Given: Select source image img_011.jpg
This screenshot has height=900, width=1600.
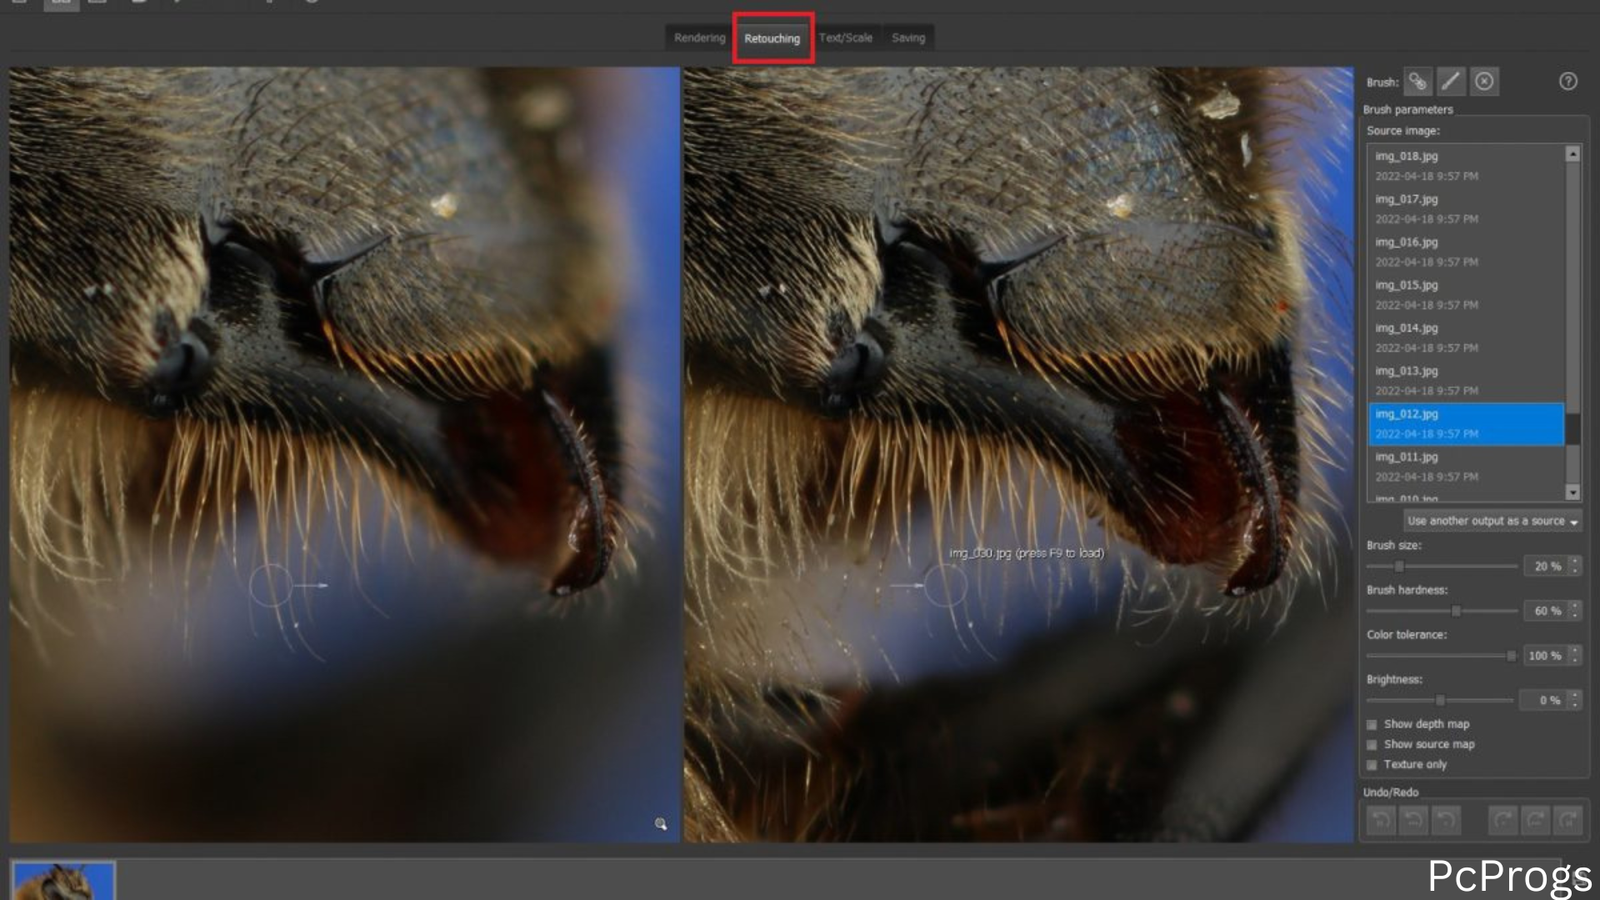Looking at the screenshot, I should coord(1465,467).
